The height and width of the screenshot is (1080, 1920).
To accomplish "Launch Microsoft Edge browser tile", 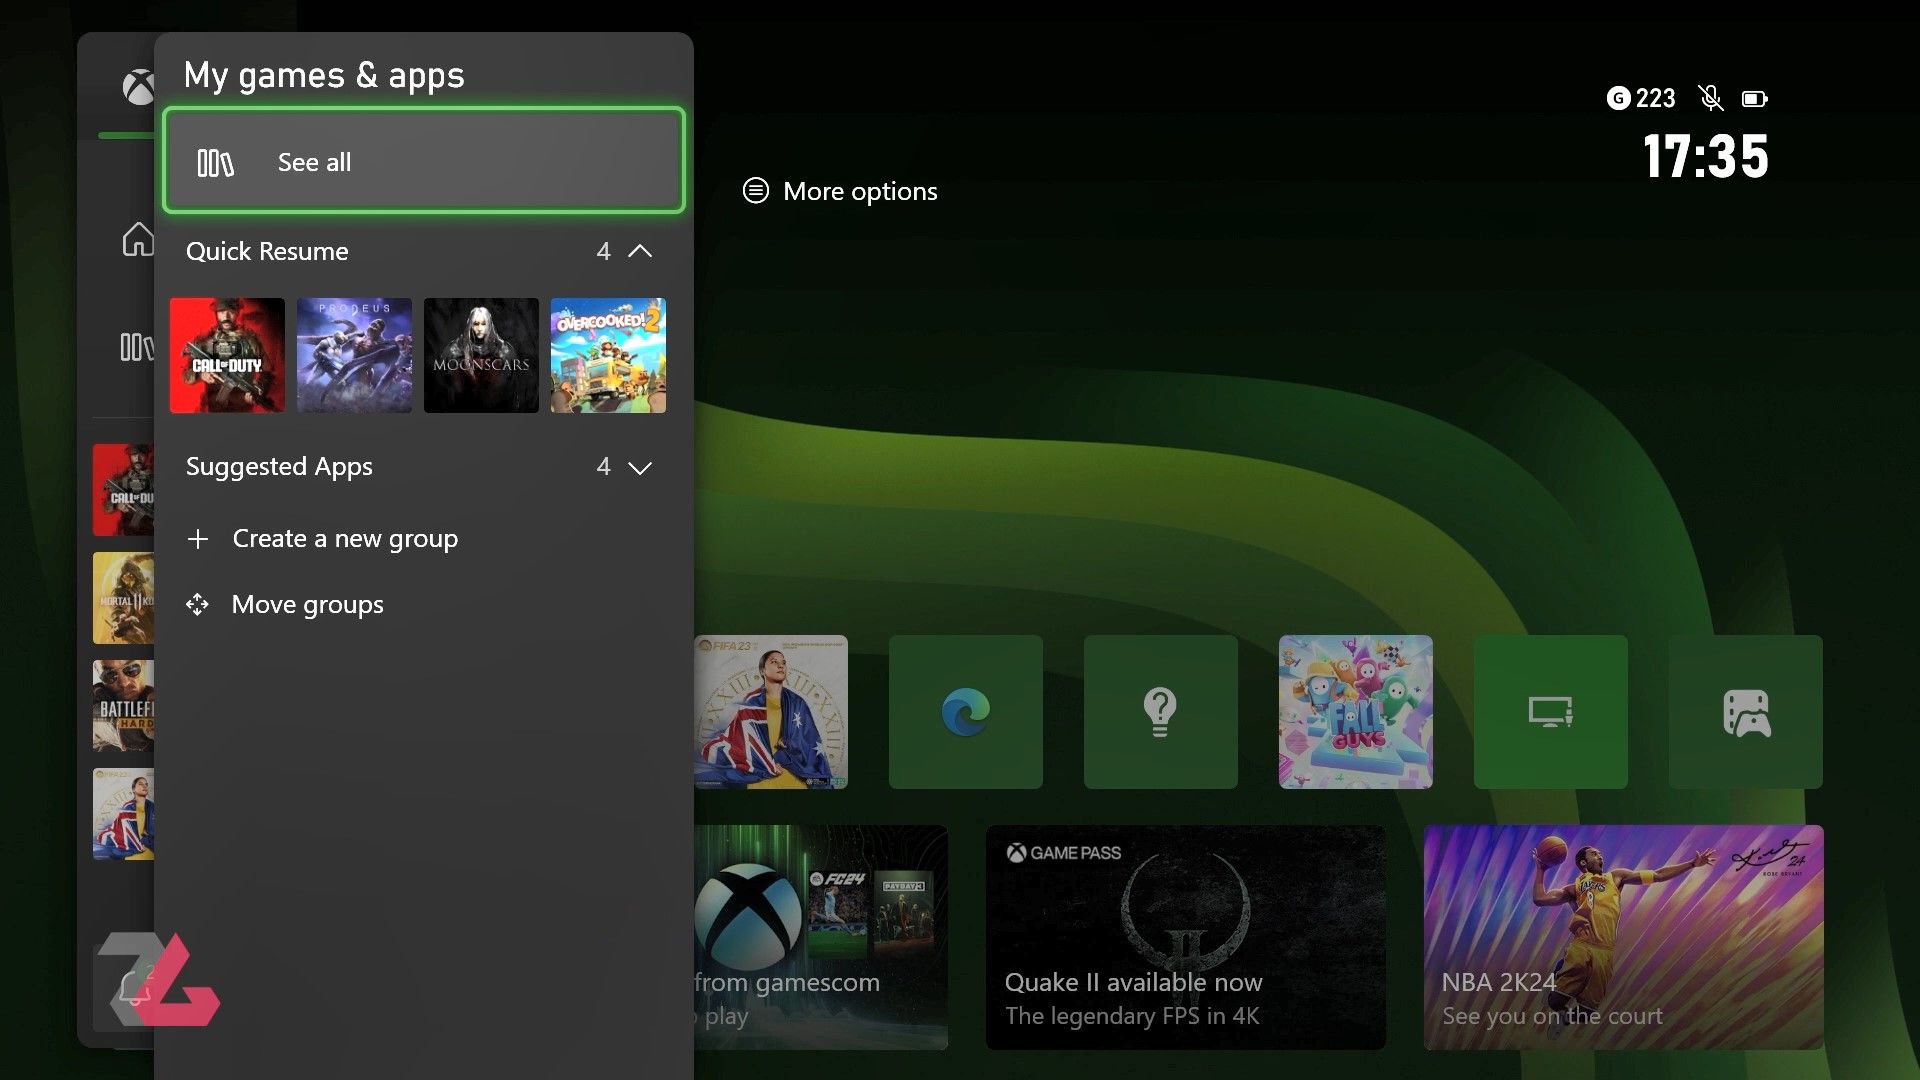I will (966, 712).
